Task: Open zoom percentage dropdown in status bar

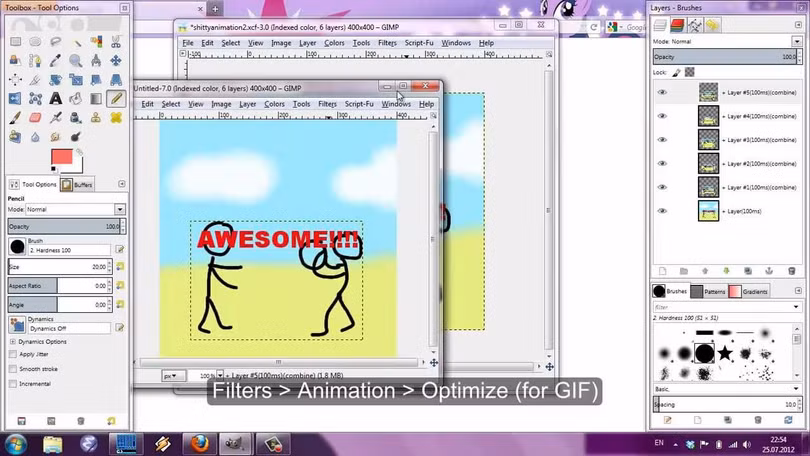Action: coord(220,375)
